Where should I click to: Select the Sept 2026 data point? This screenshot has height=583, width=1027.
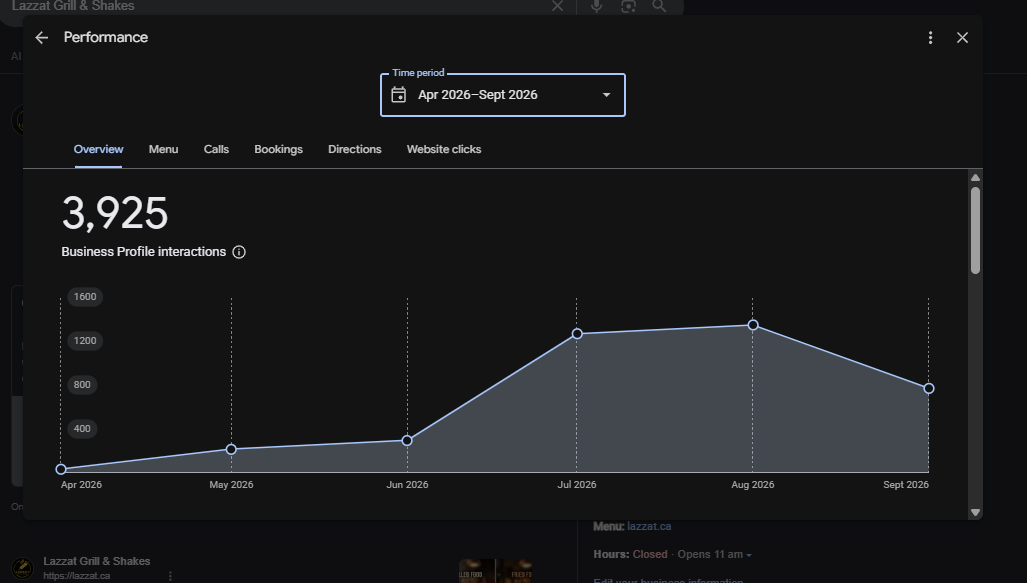coord(929,388)
